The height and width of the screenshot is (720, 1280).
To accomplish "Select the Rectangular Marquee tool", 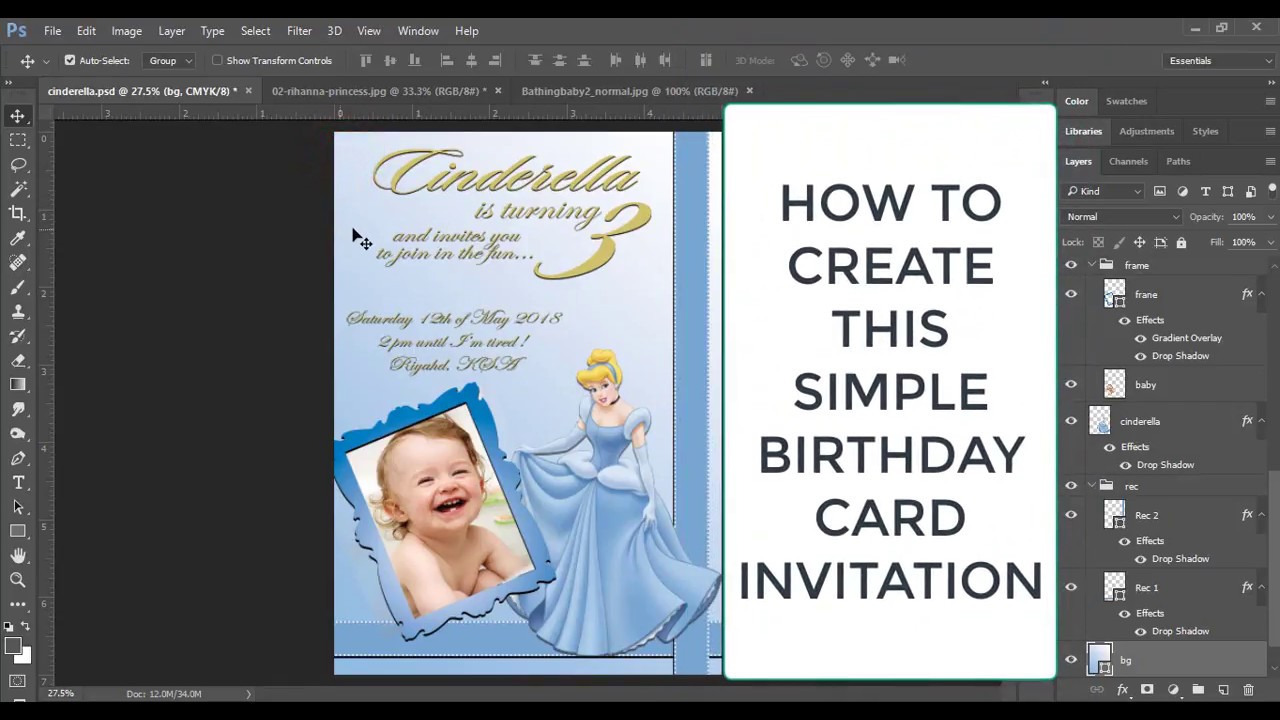I will point(18,140).
